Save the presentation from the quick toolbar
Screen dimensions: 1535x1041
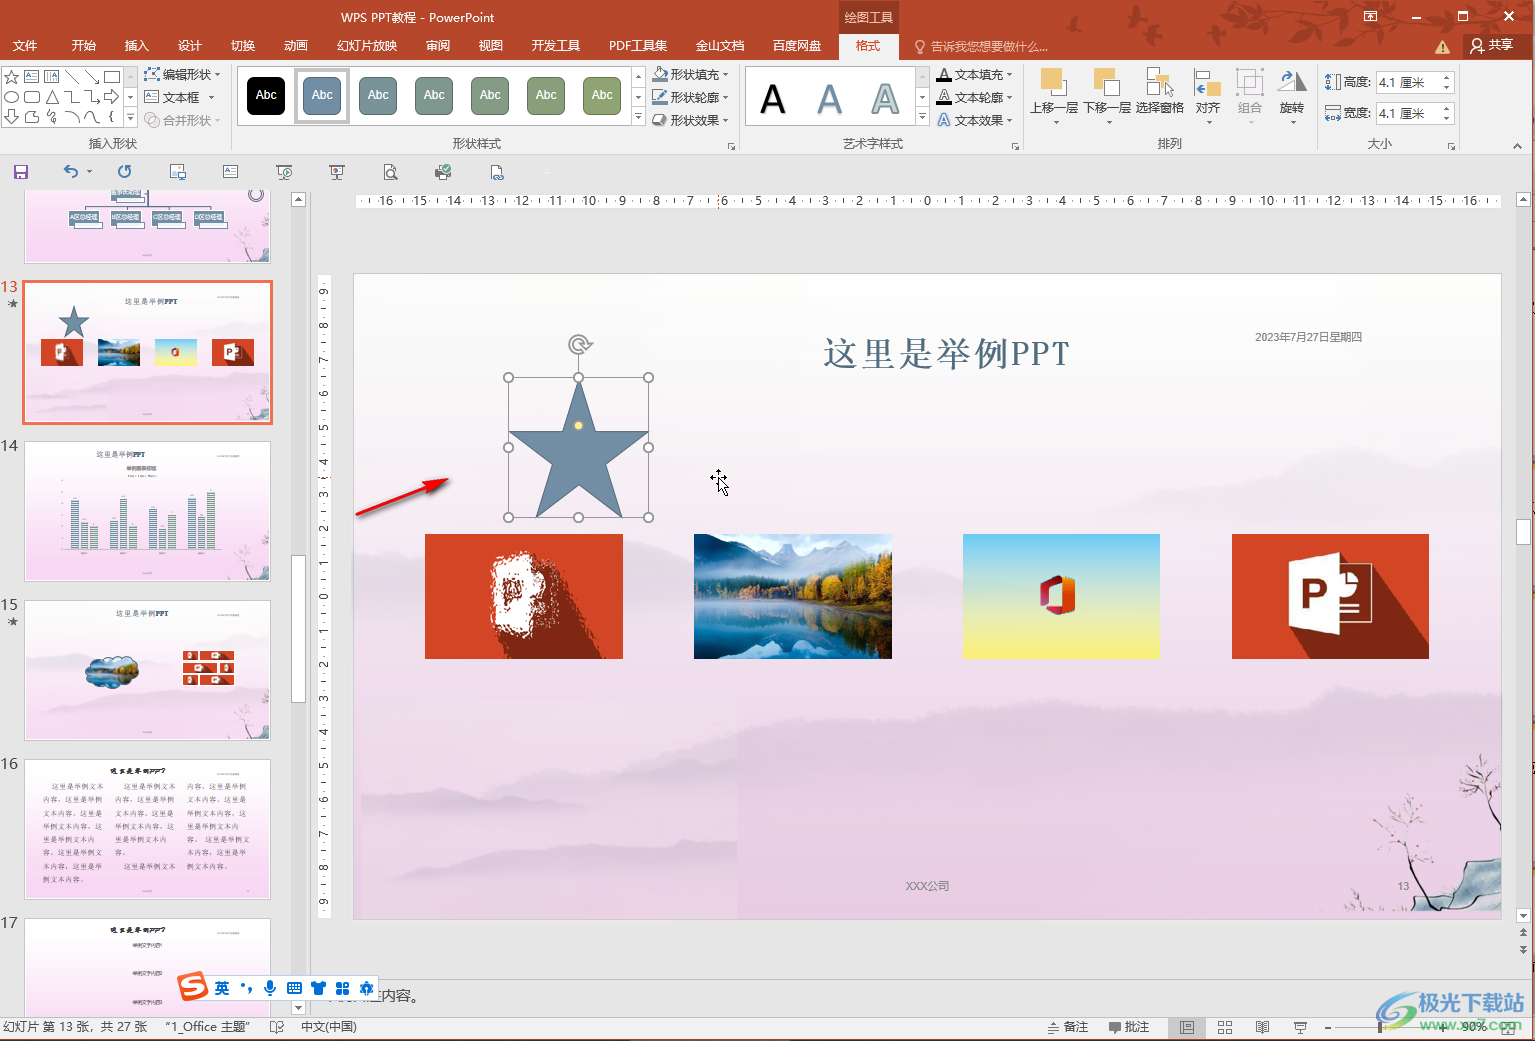(21, 172)
